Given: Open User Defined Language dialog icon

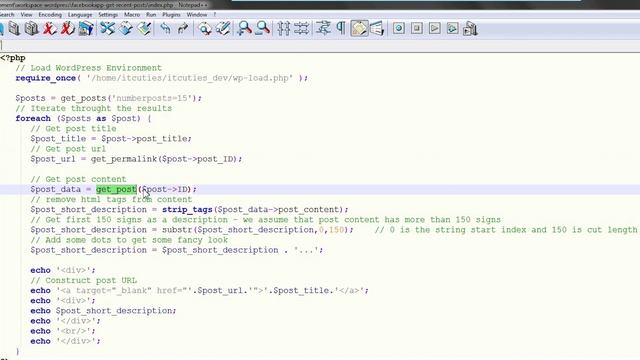Looking at the screenshot, I should (x=377, y=29).
